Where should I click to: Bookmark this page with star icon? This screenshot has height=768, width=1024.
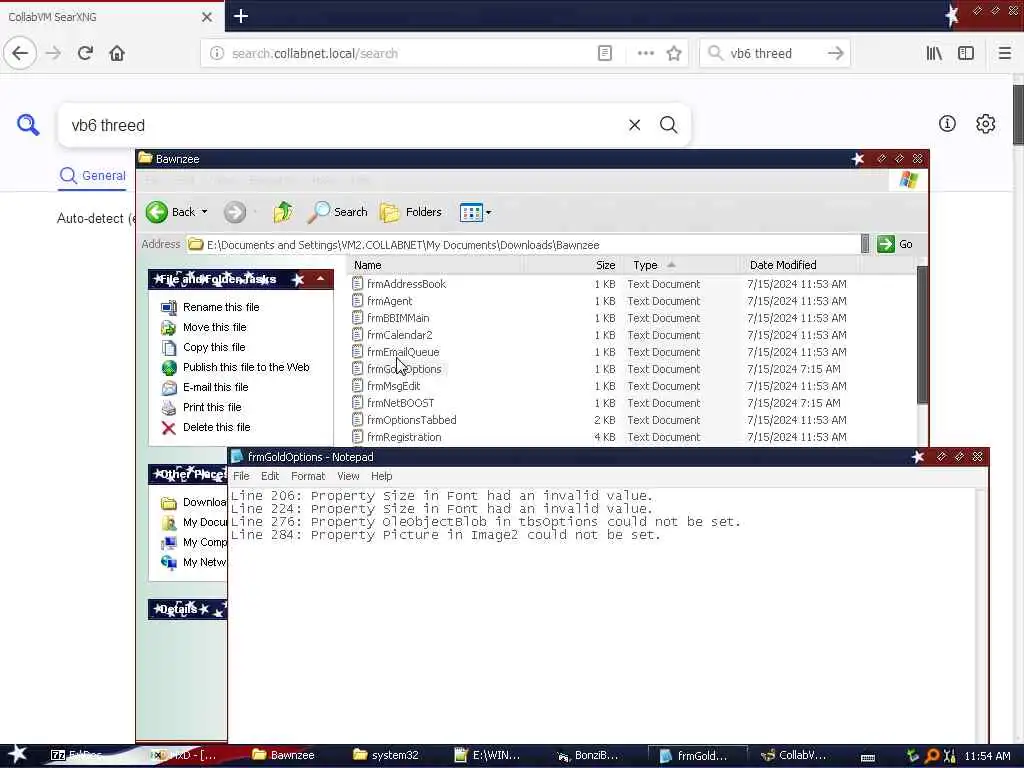674,53
